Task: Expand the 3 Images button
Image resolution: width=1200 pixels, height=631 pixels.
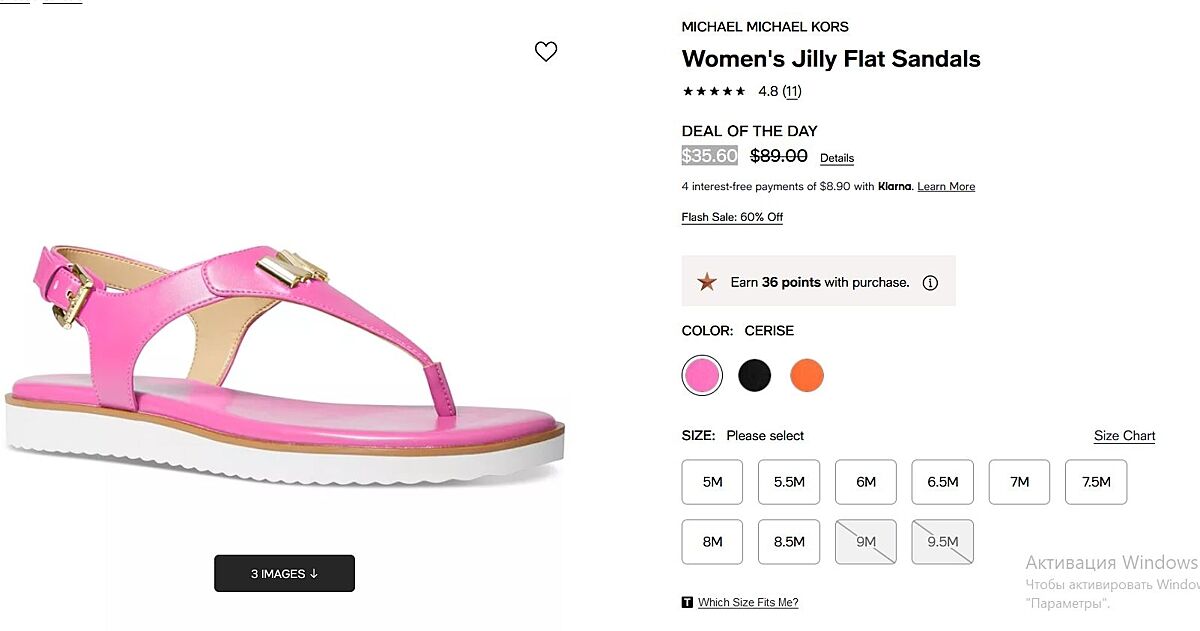Action: pyautogui.click(x=284, y=573)
